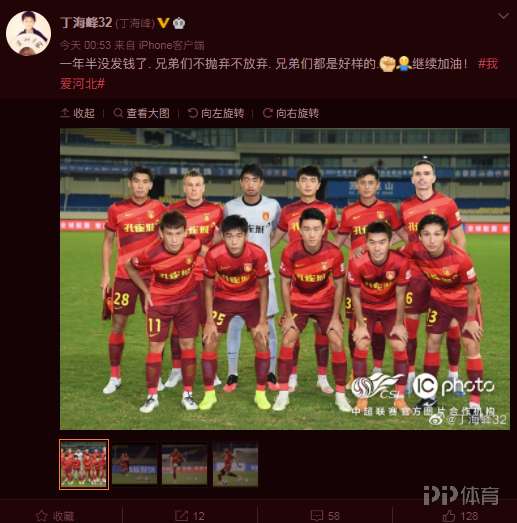The height and width of the screenshot is (523, 517).
Task: Collapse the image with 收起
Action: coord(78,113)
